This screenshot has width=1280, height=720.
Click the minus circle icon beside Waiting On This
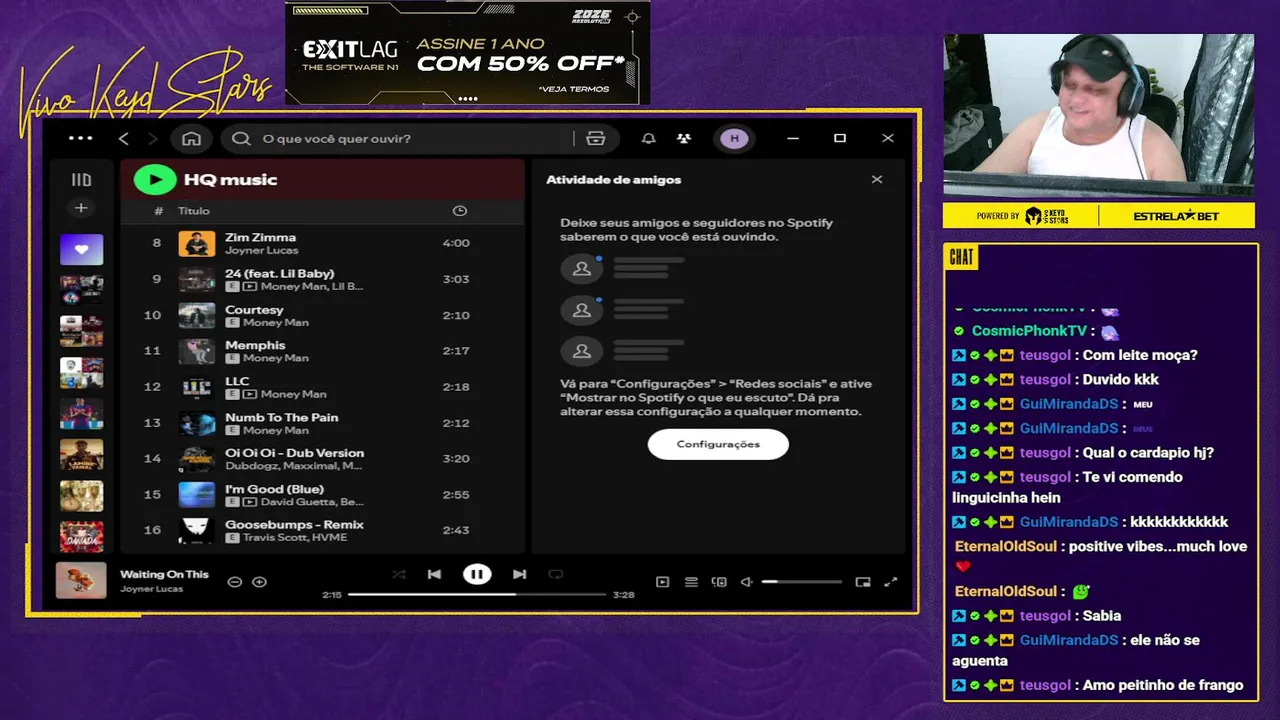click(235, 582)
